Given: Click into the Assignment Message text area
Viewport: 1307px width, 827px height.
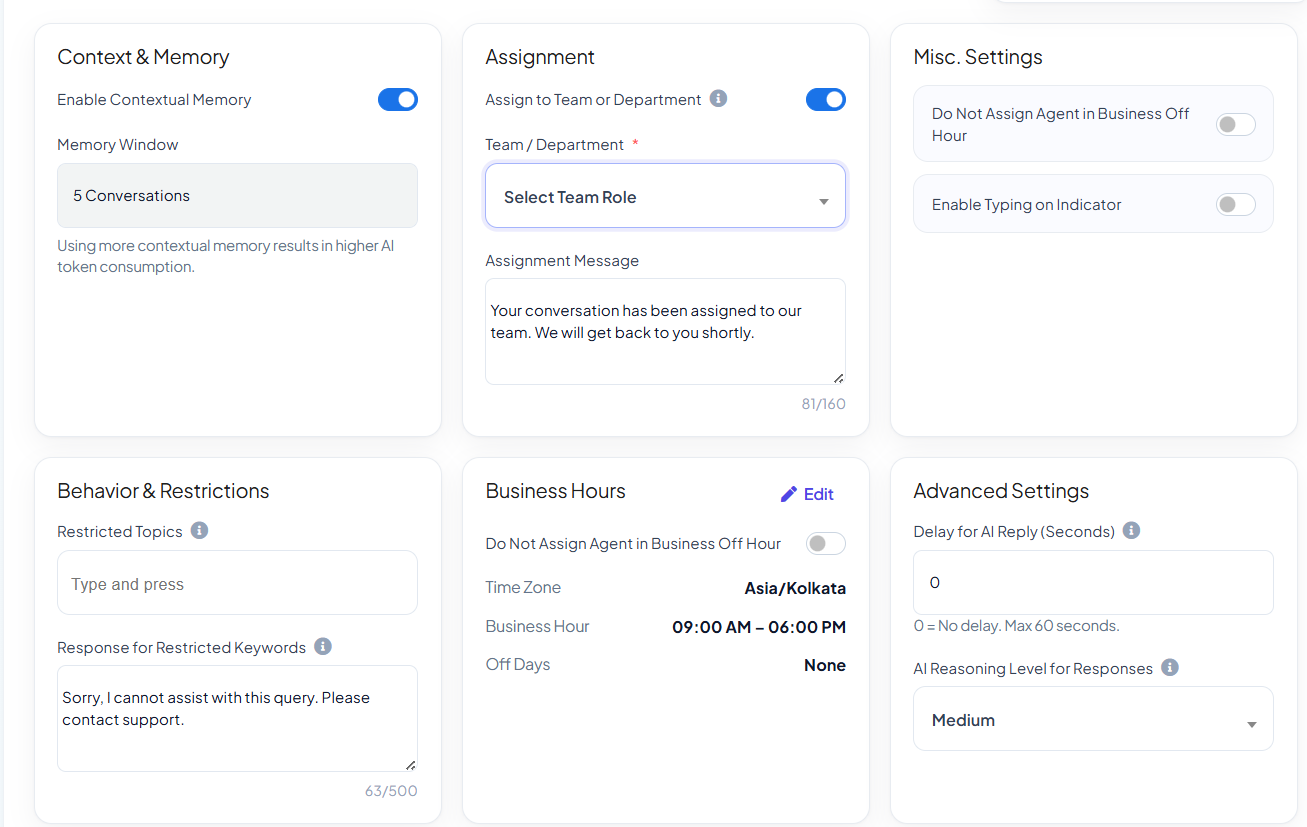Looking at the screenshot, I should [665, 331].
